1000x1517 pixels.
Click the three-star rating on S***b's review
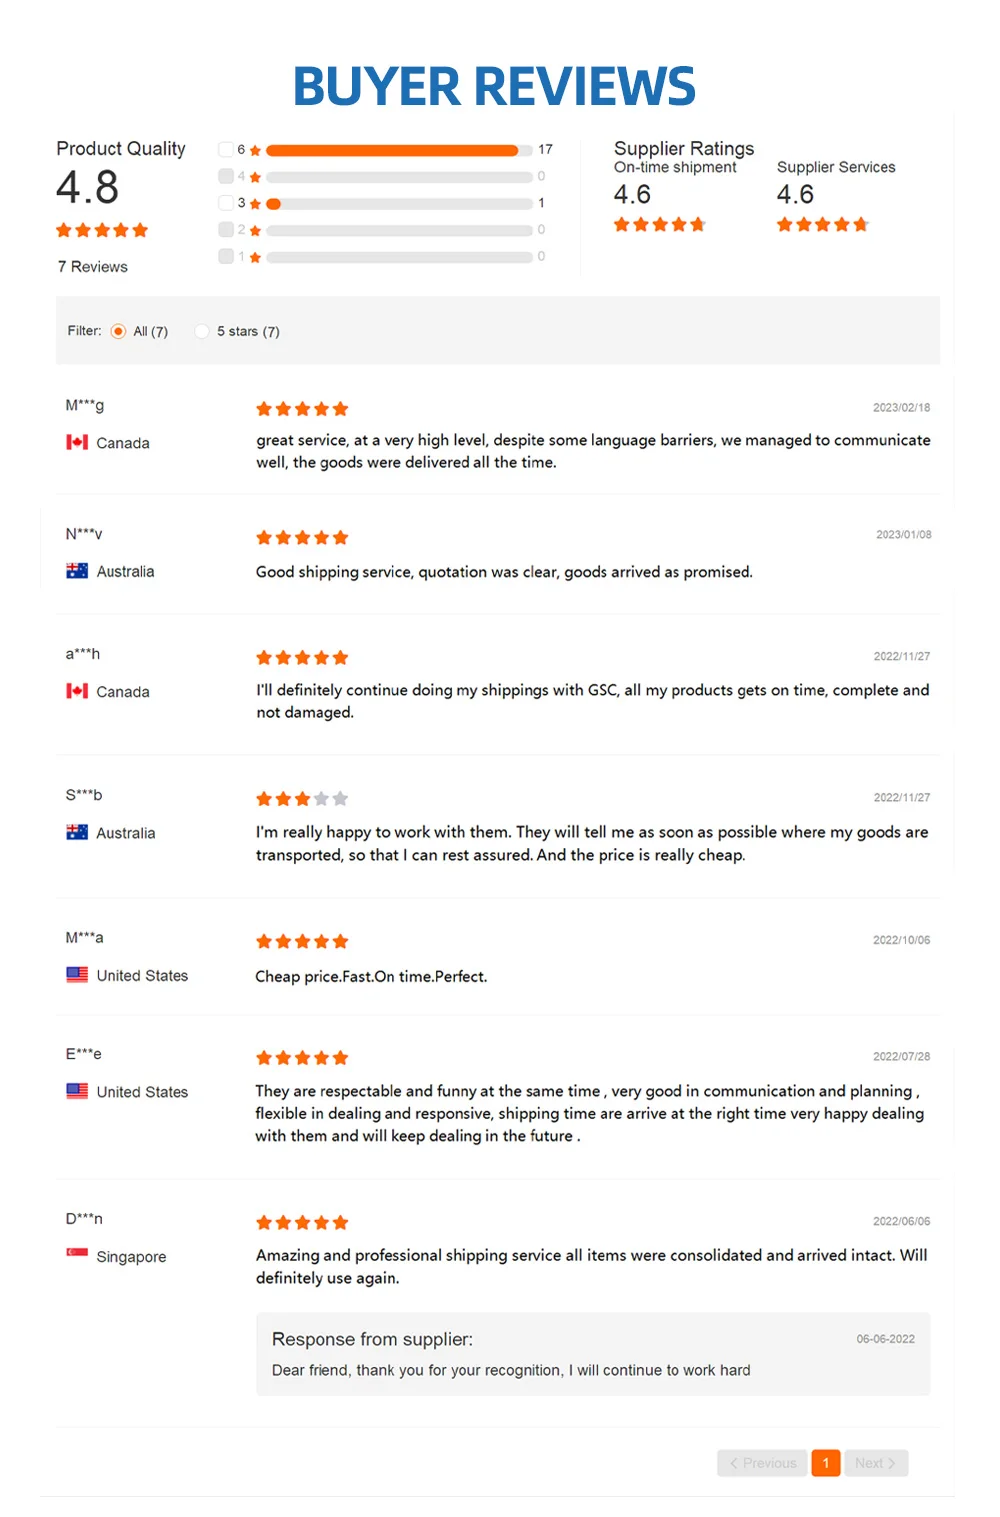click(301, 799)
